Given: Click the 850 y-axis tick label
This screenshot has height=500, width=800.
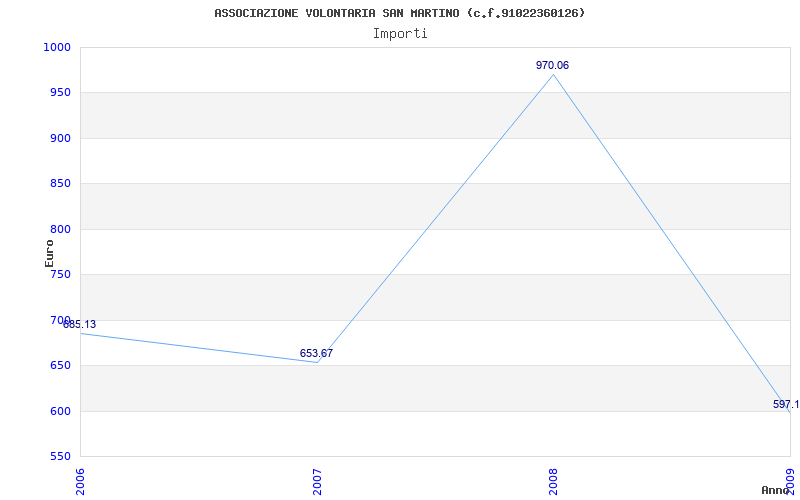Looking at the screenshot, I should coord(60,184).
